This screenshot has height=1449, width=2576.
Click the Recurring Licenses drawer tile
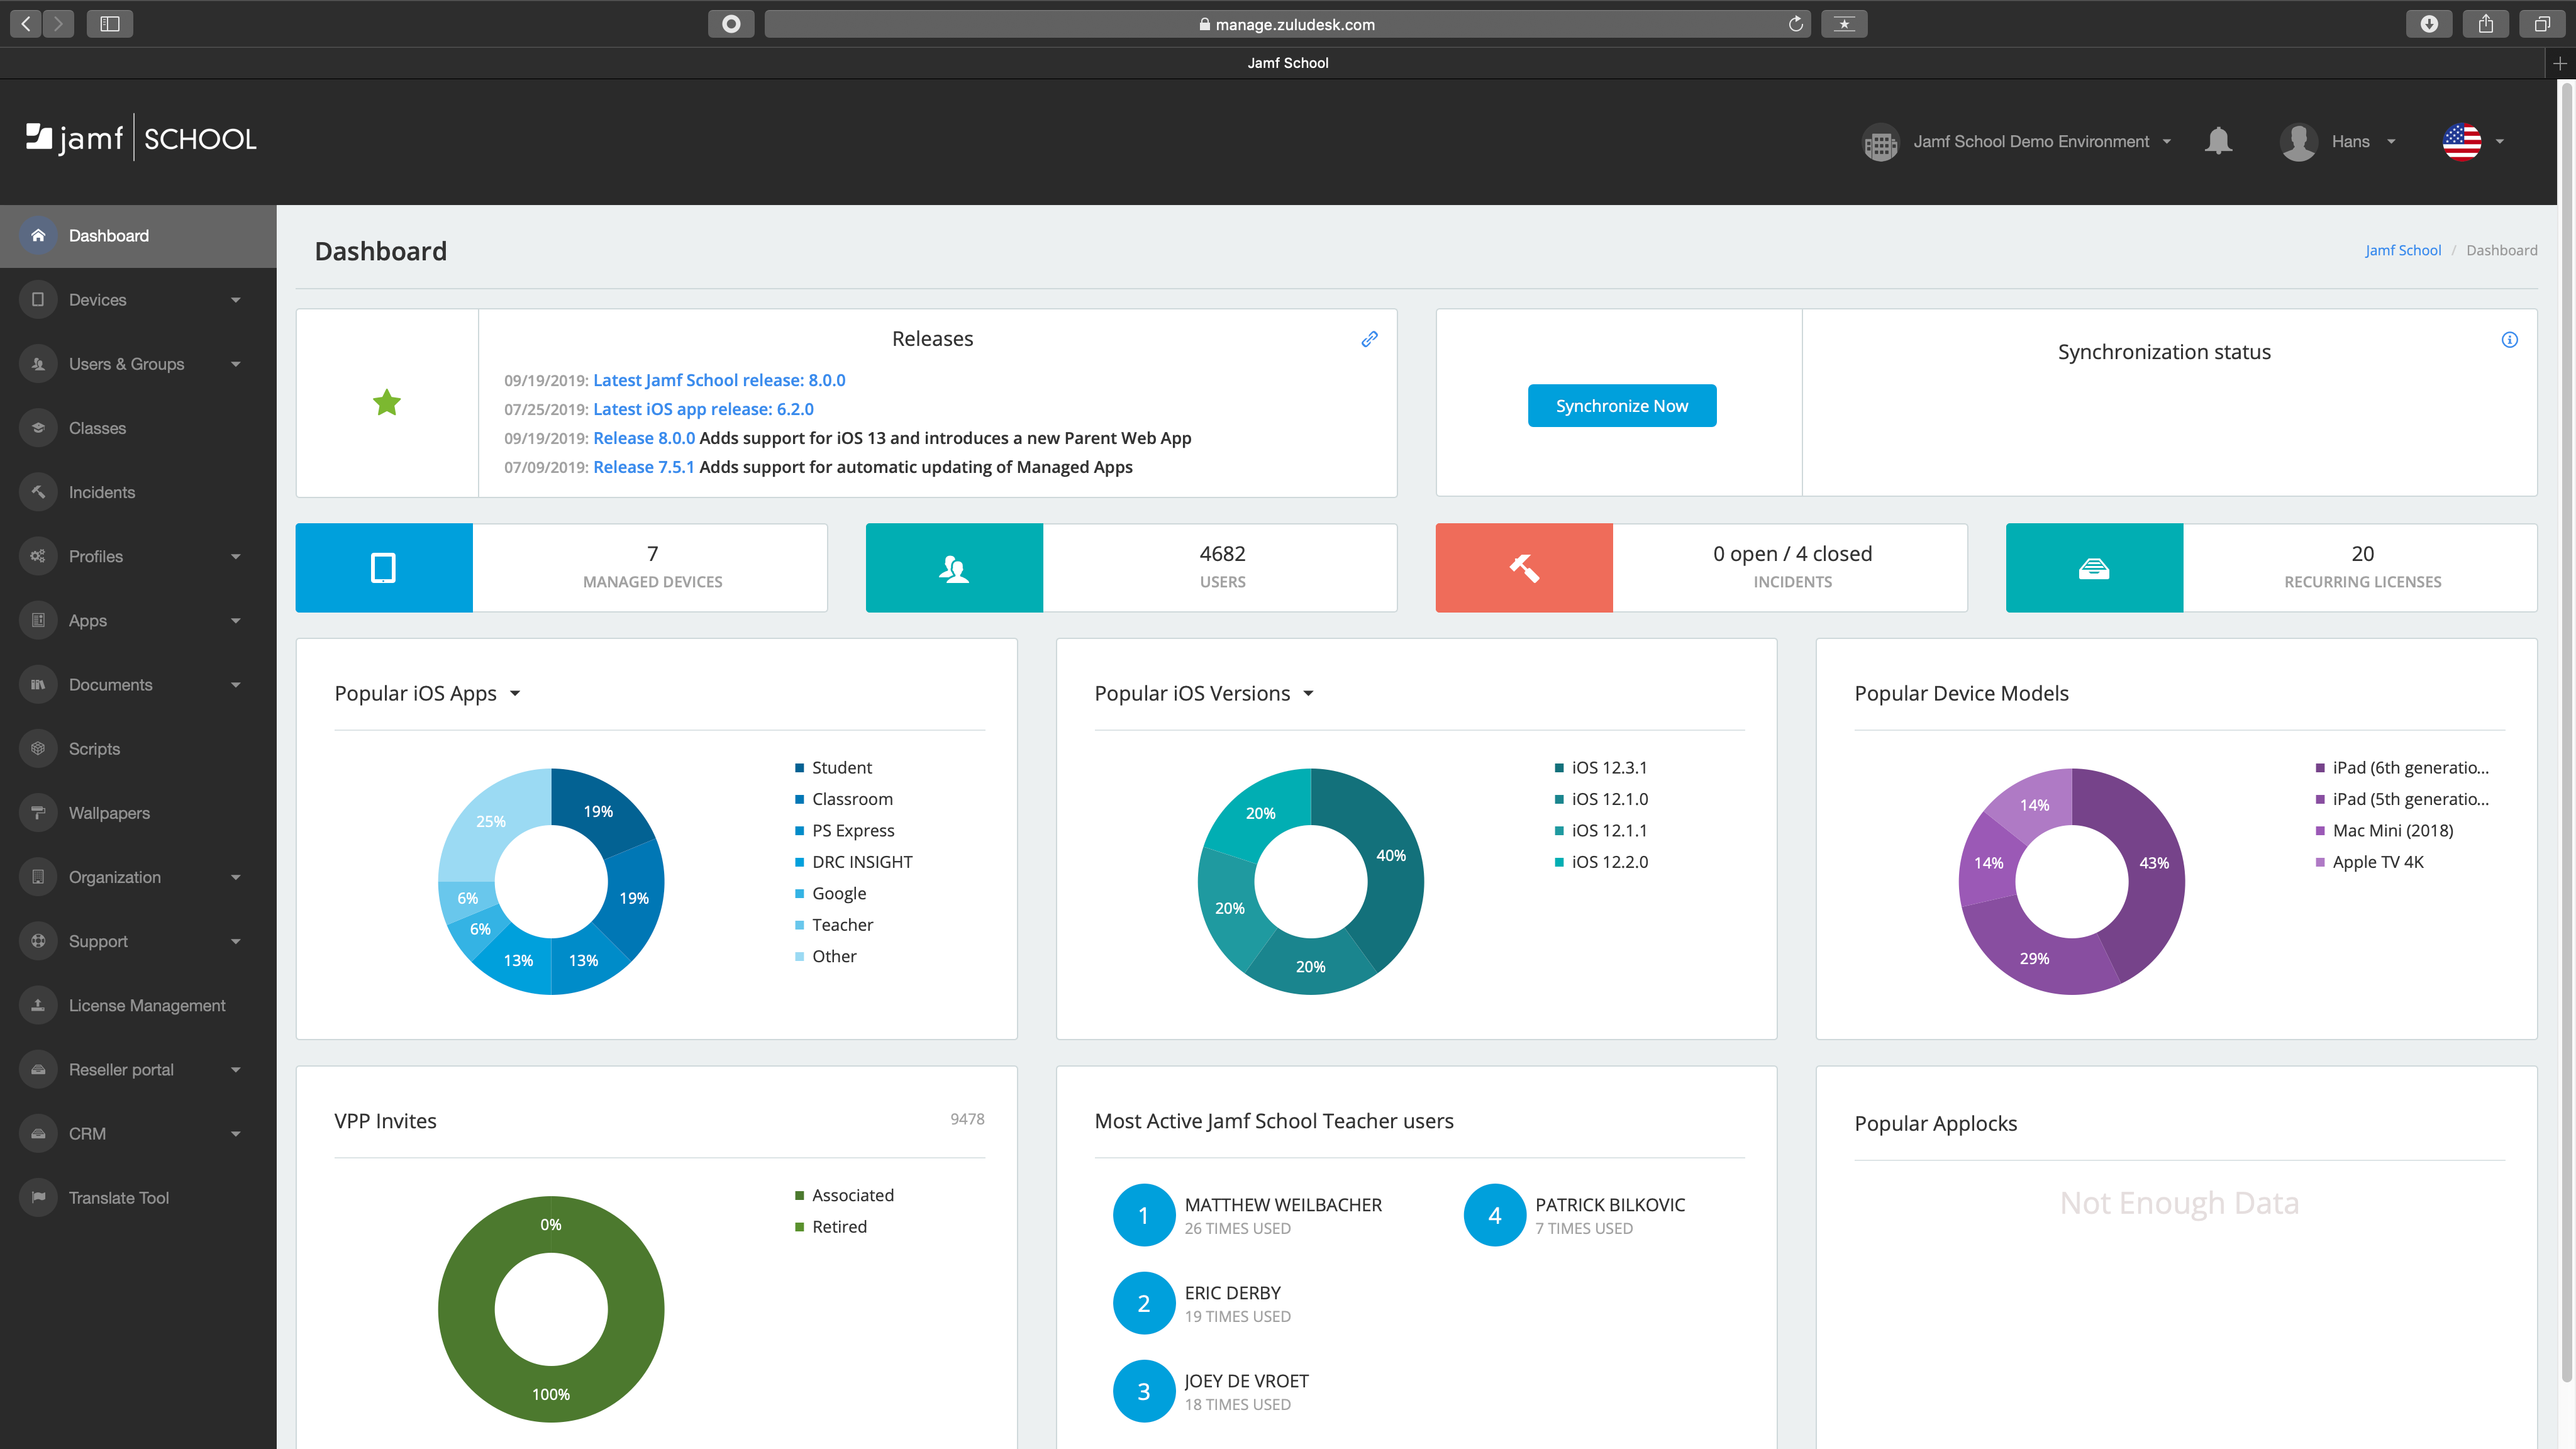click(2094, 568)
